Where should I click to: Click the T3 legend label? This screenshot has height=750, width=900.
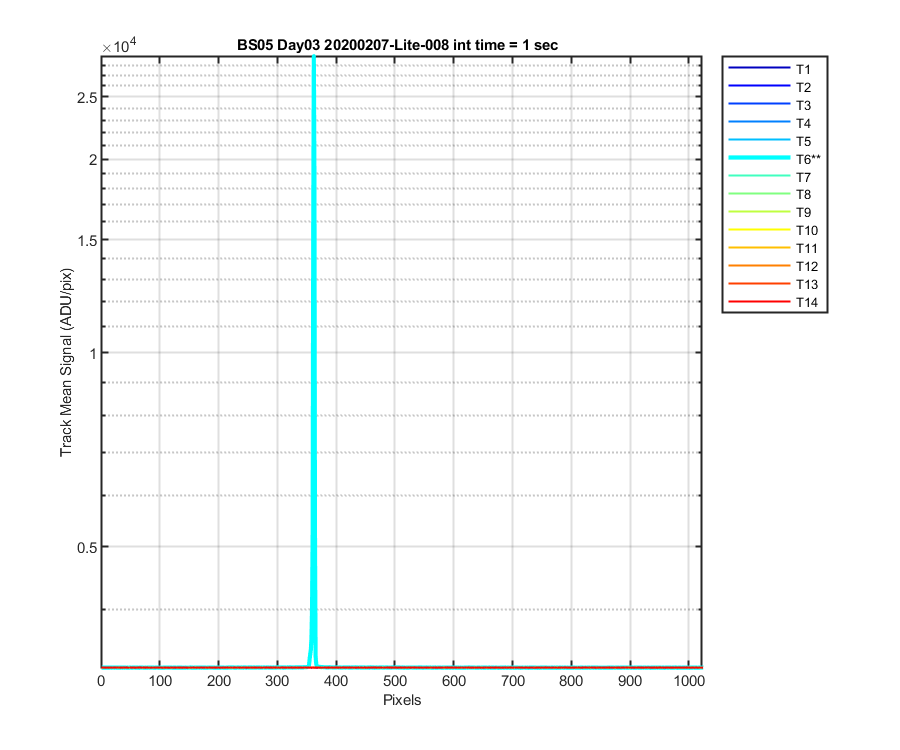[x=803, y=106]
